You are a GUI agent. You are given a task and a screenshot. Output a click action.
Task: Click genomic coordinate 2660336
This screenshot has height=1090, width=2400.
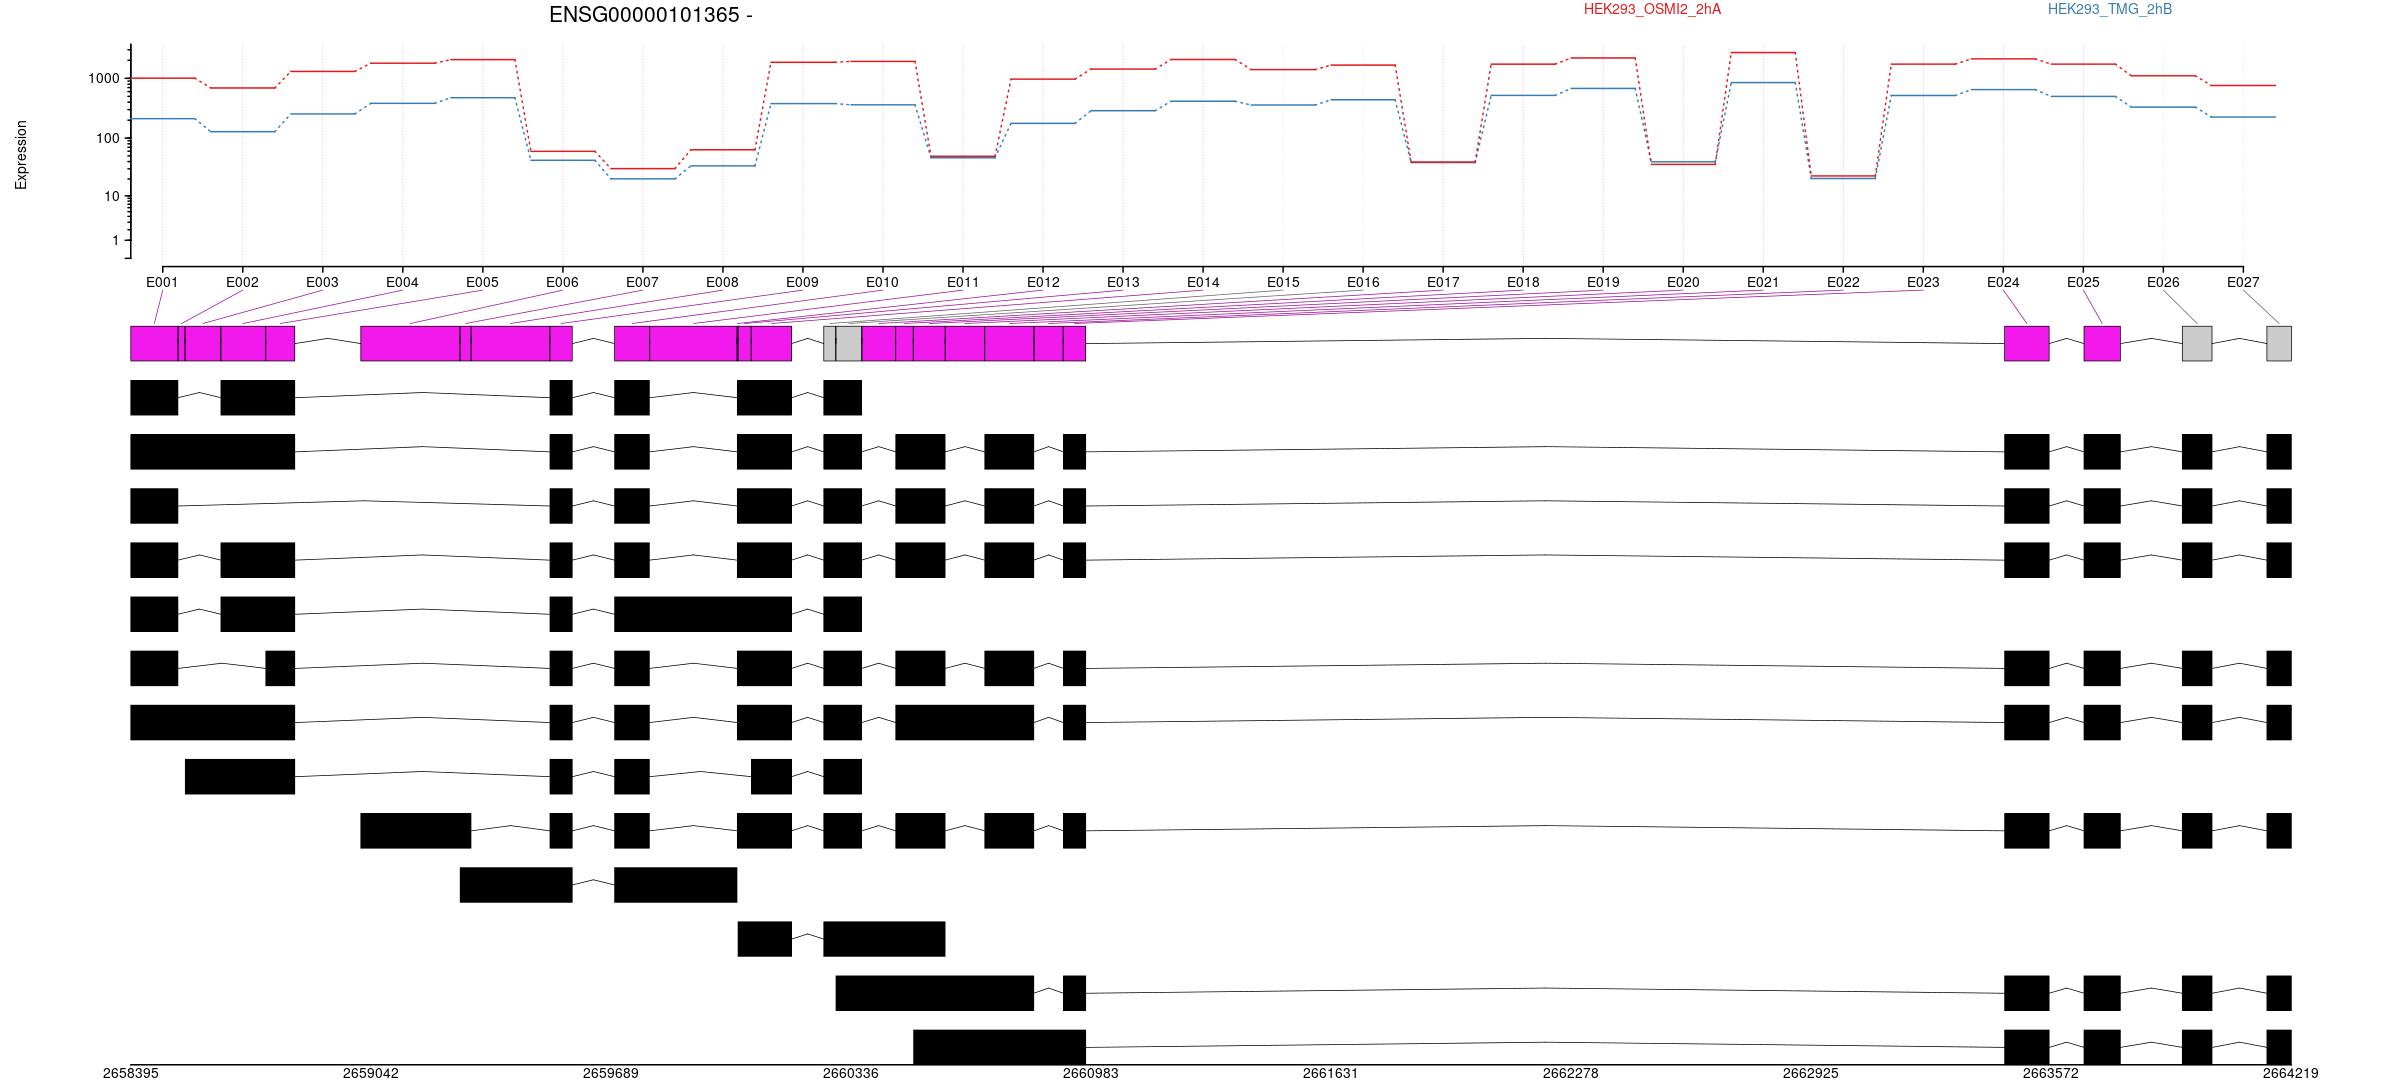pyautogui.click(x=850, y=1073)
